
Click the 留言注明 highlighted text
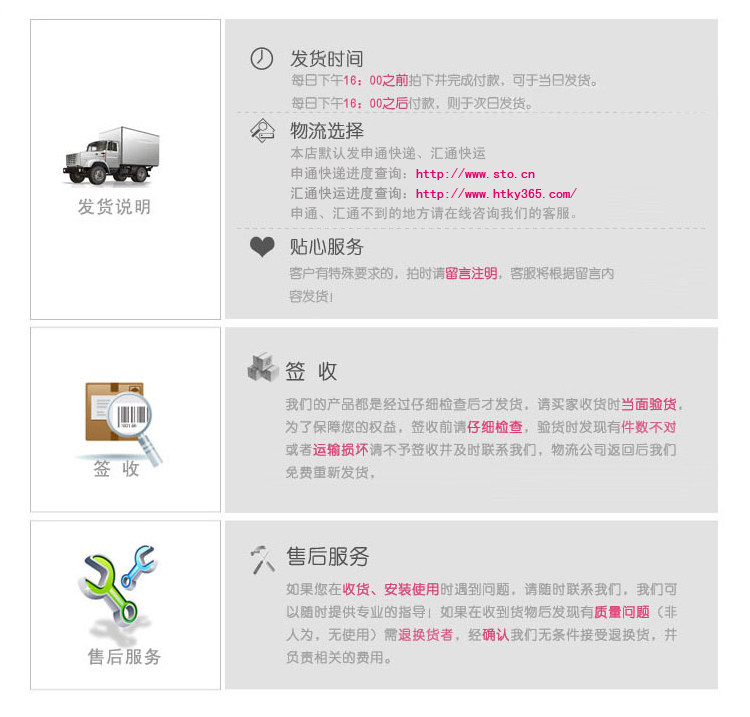pyautogui.click(x=470, y=273)
